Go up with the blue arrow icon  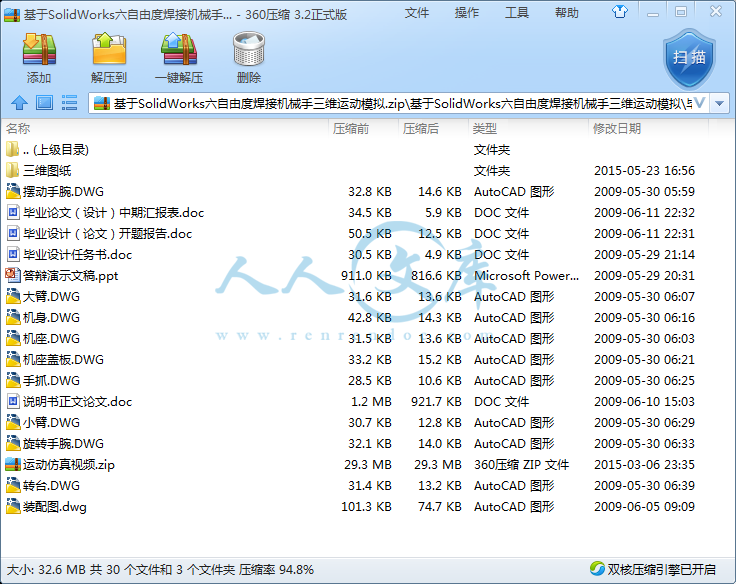[x=19, y=102]
